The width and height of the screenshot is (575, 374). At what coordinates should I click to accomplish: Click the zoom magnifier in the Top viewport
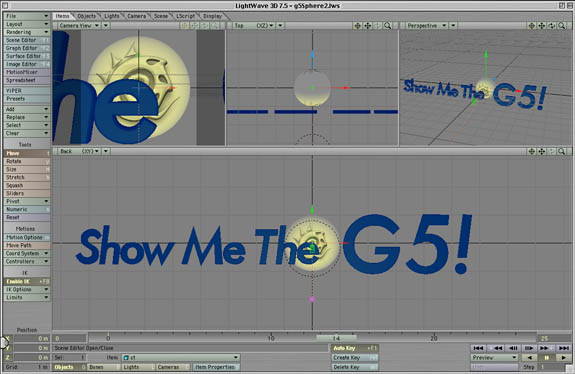pos(388,26)
